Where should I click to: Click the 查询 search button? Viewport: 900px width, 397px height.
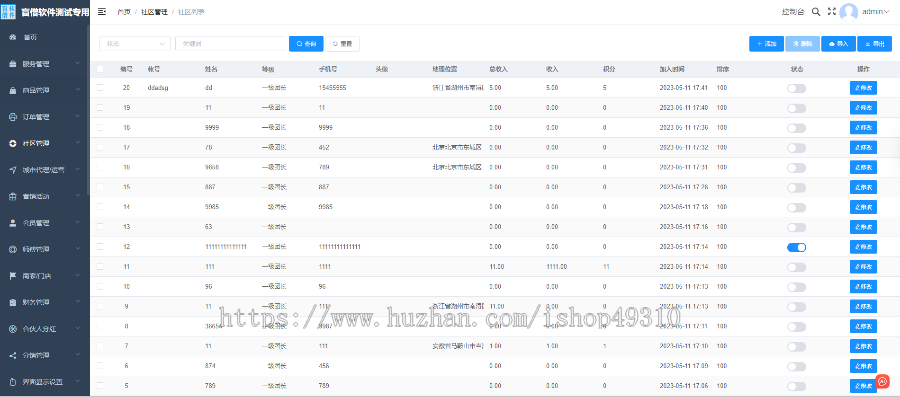(306, 44)
